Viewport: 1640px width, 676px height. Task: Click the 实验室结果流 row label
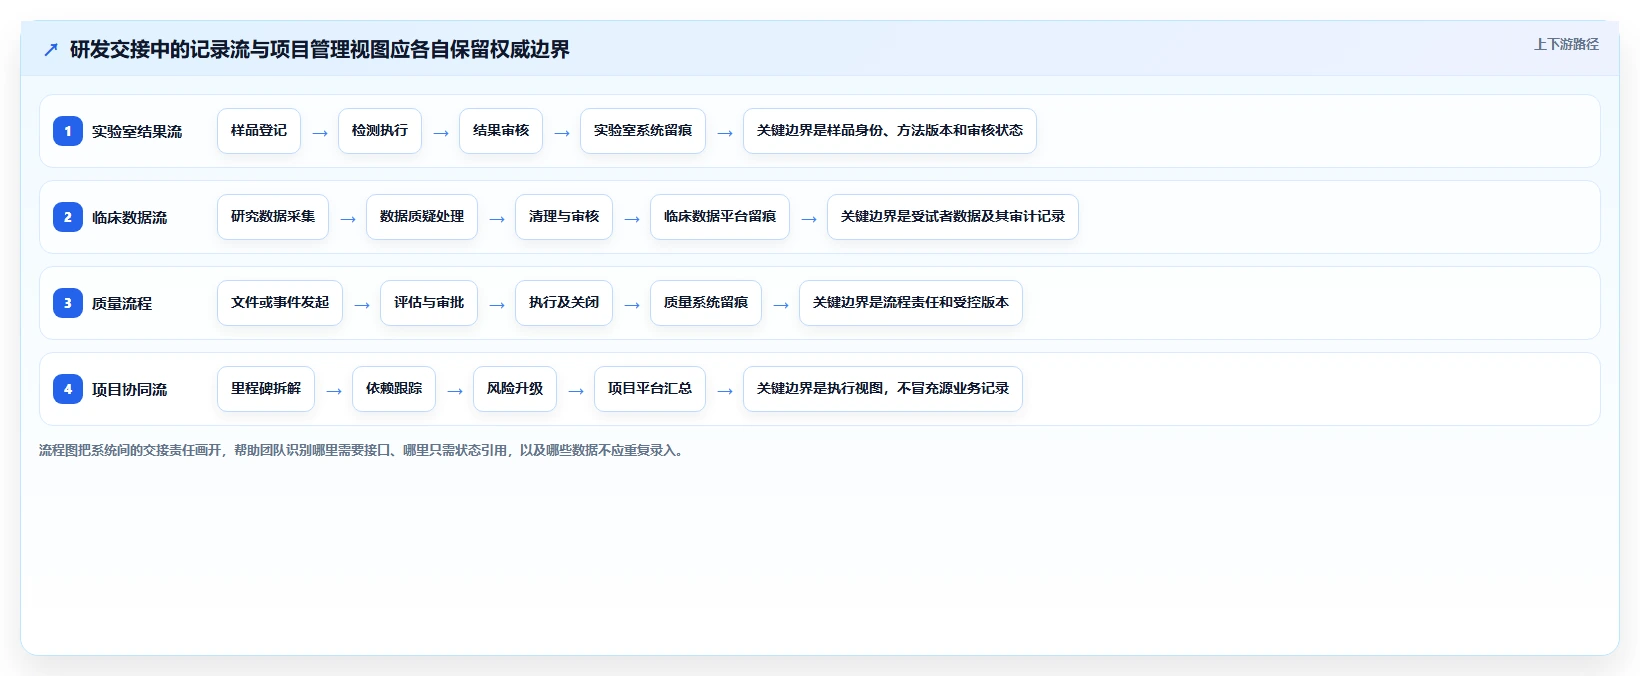coord(137,131)
